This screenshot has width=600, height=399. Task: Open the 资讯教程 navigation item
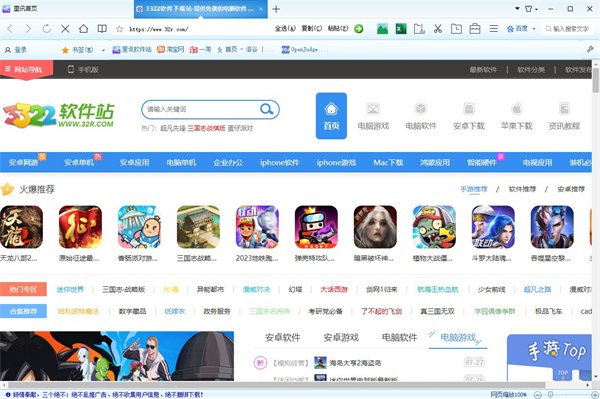click(564, 116)
